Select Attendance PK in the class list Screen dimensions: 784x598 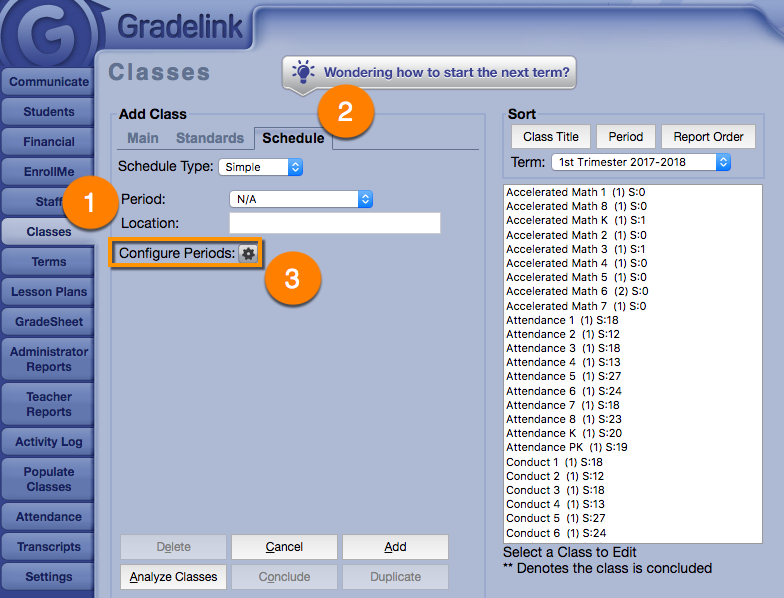[567, 447]
